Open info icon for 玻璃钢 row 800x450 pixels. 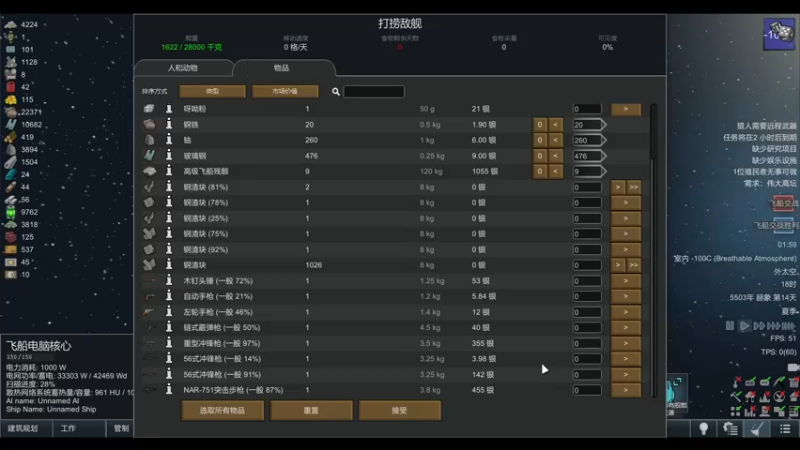169,156
